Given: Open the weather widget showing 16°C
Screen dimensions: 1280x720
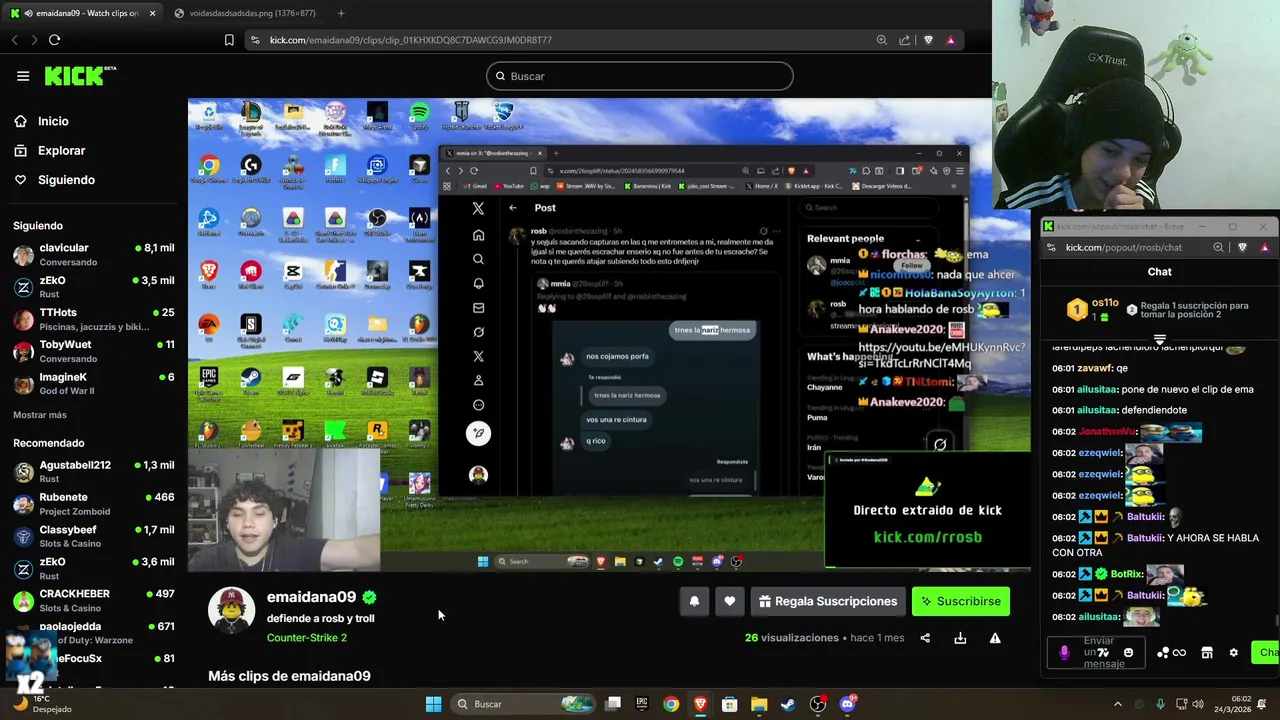Looking at the screenshot, I should [x=40, y=703].
